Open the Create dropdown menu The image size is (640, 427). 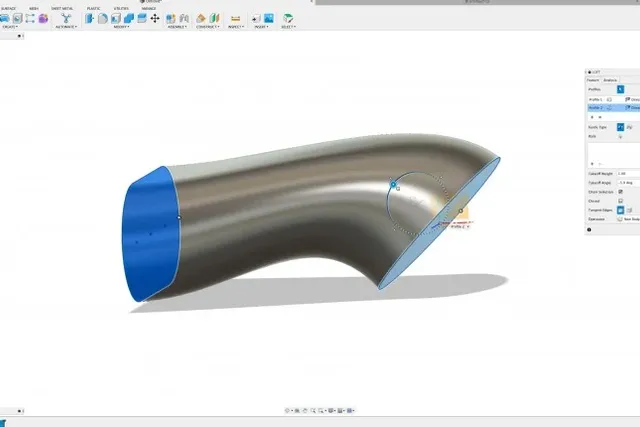pyautogui.click(x=10, y=27)
